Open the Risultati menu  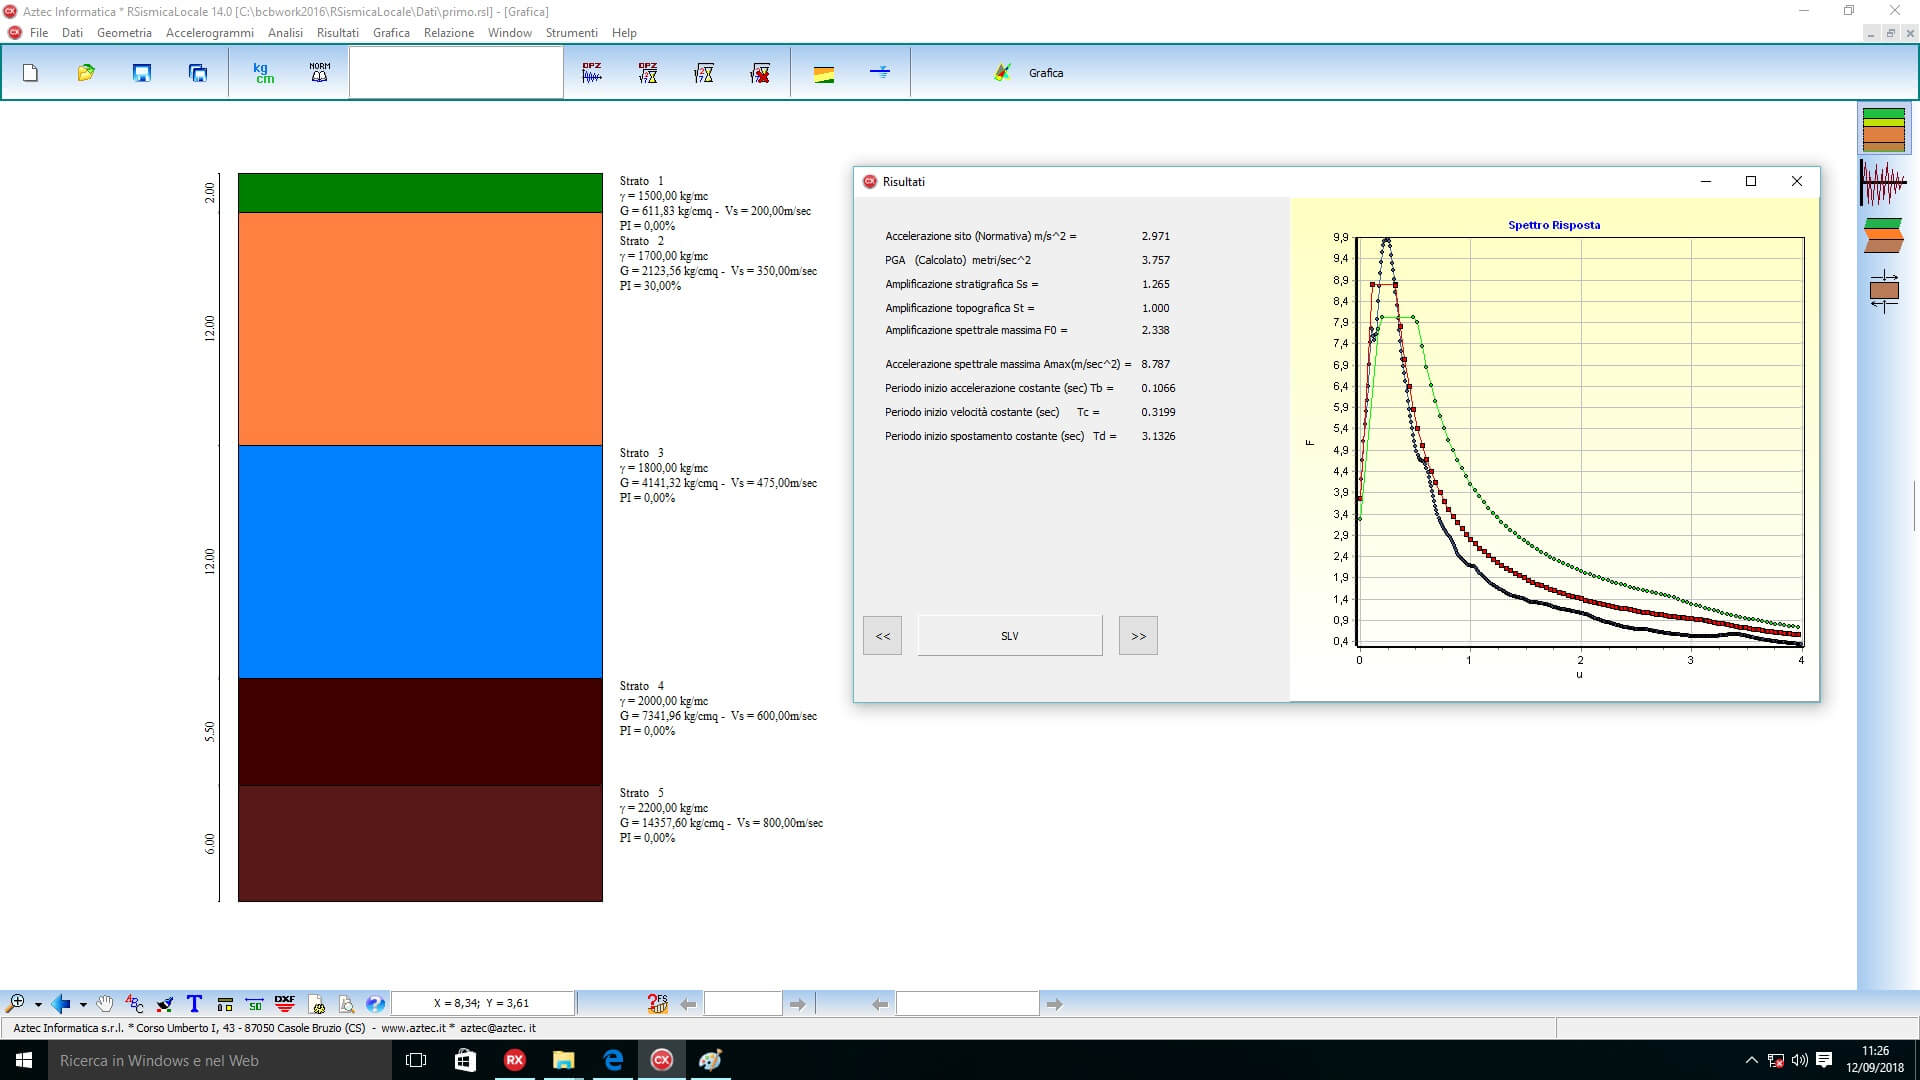coord(337,33)
